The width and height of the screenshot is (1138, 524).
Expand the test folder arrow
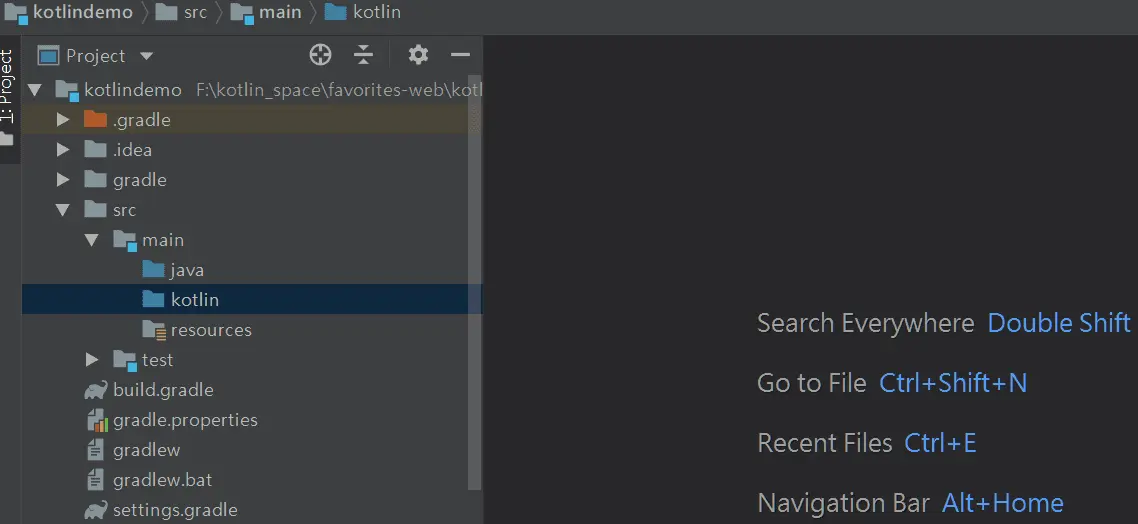pyautogui.click(x=92, y=360)
